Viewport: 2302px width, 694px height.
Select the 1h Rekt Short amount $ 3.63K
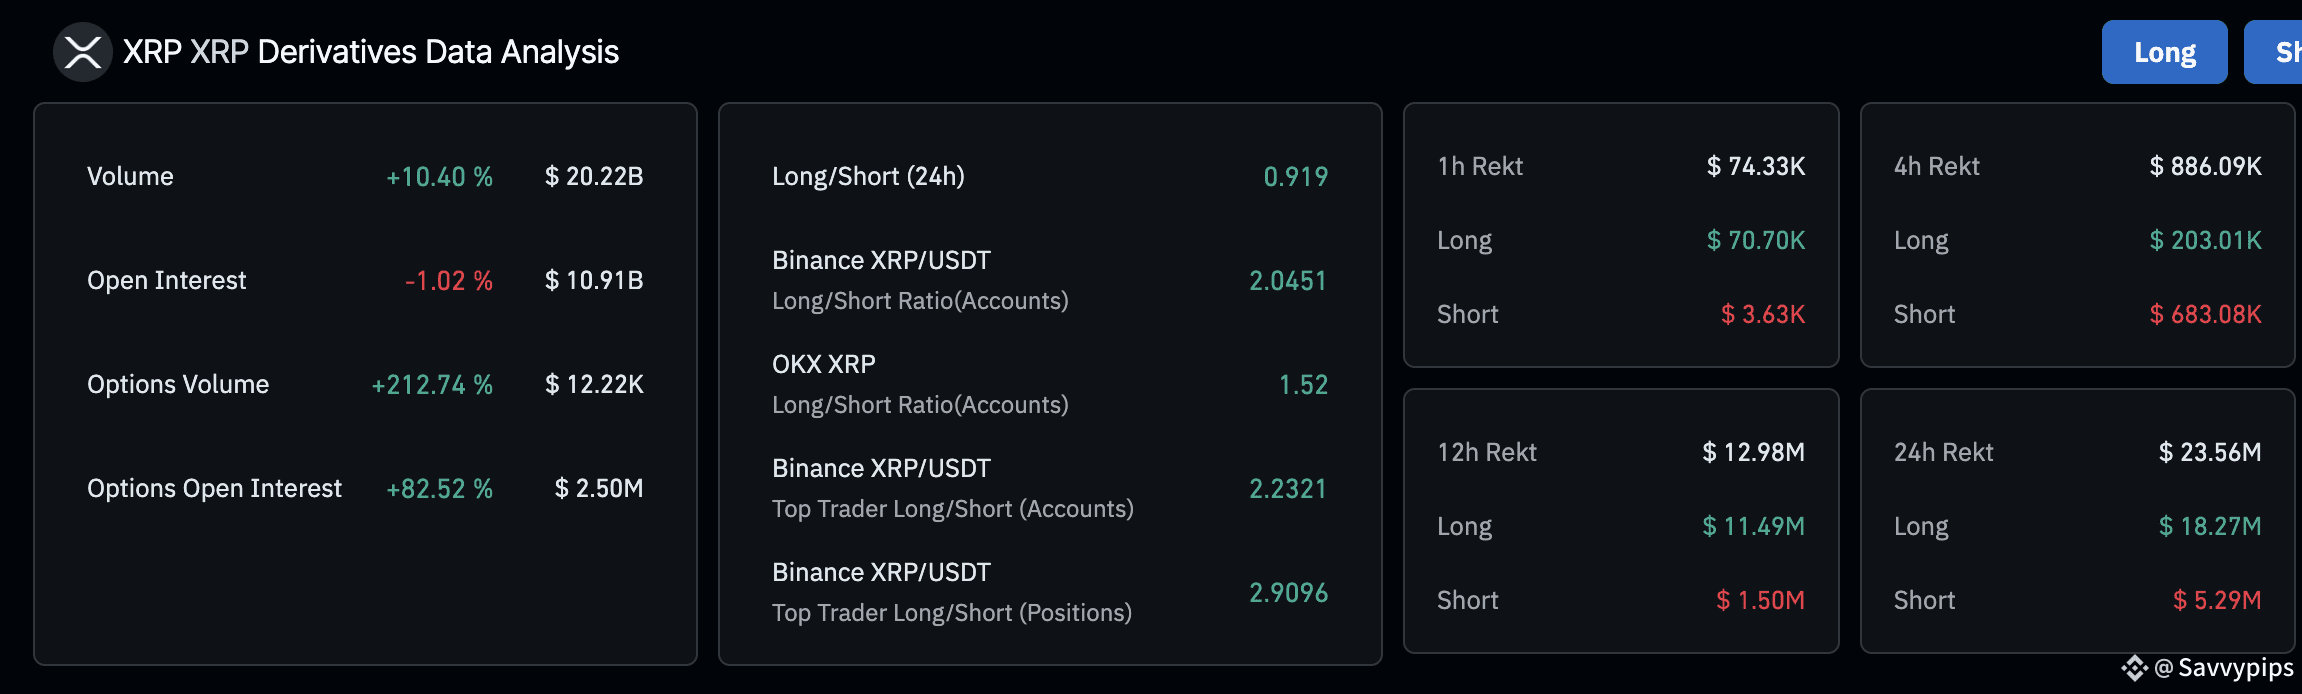(1763, 314)
